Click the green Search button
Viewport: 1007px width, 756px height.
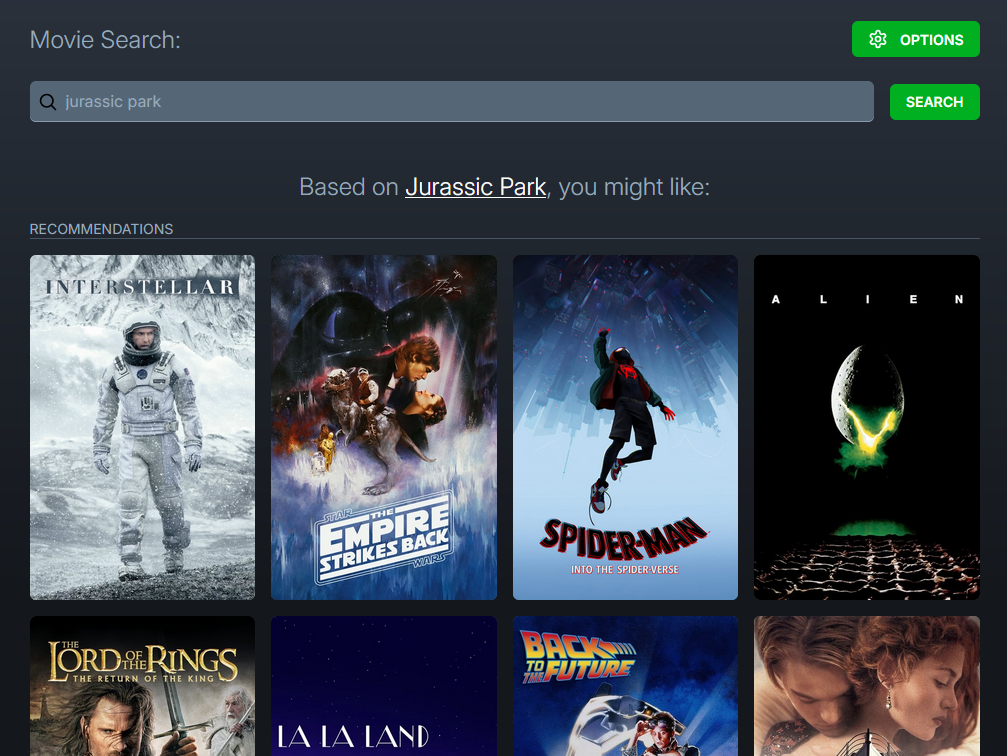coord(934,102)
